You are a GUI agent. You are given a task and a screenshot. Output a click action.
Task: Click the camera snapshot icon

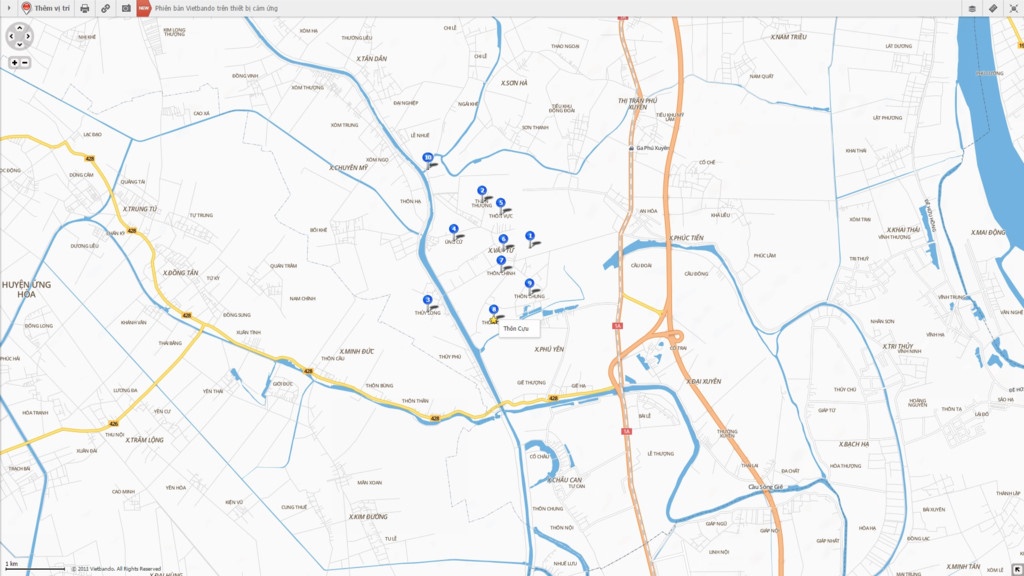click(x=126, y=8)
